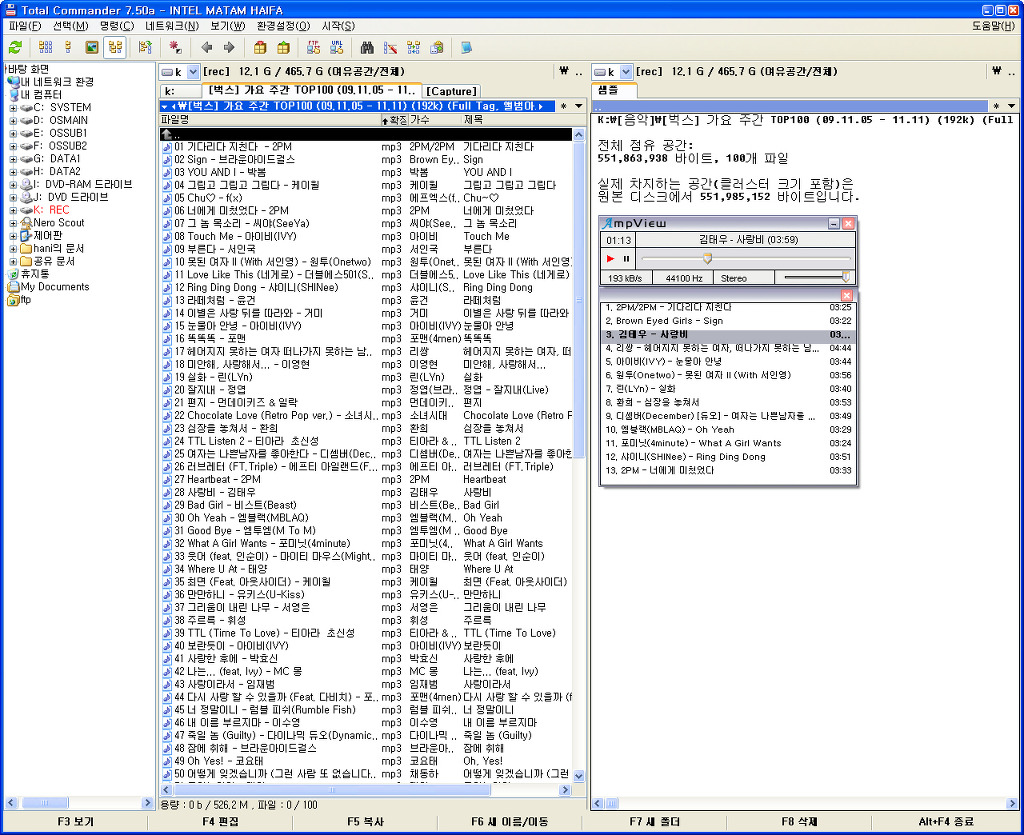Open file search with the binoculars icon
This screenshot has width=1024, height=835.
367,47
